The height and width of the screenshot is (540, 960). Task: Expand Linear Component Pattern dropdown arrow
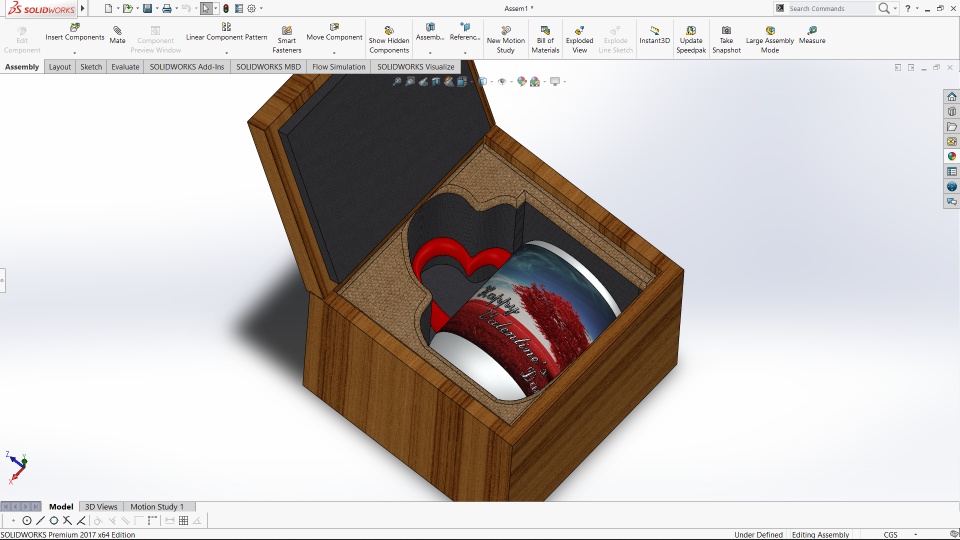point(226,52)
